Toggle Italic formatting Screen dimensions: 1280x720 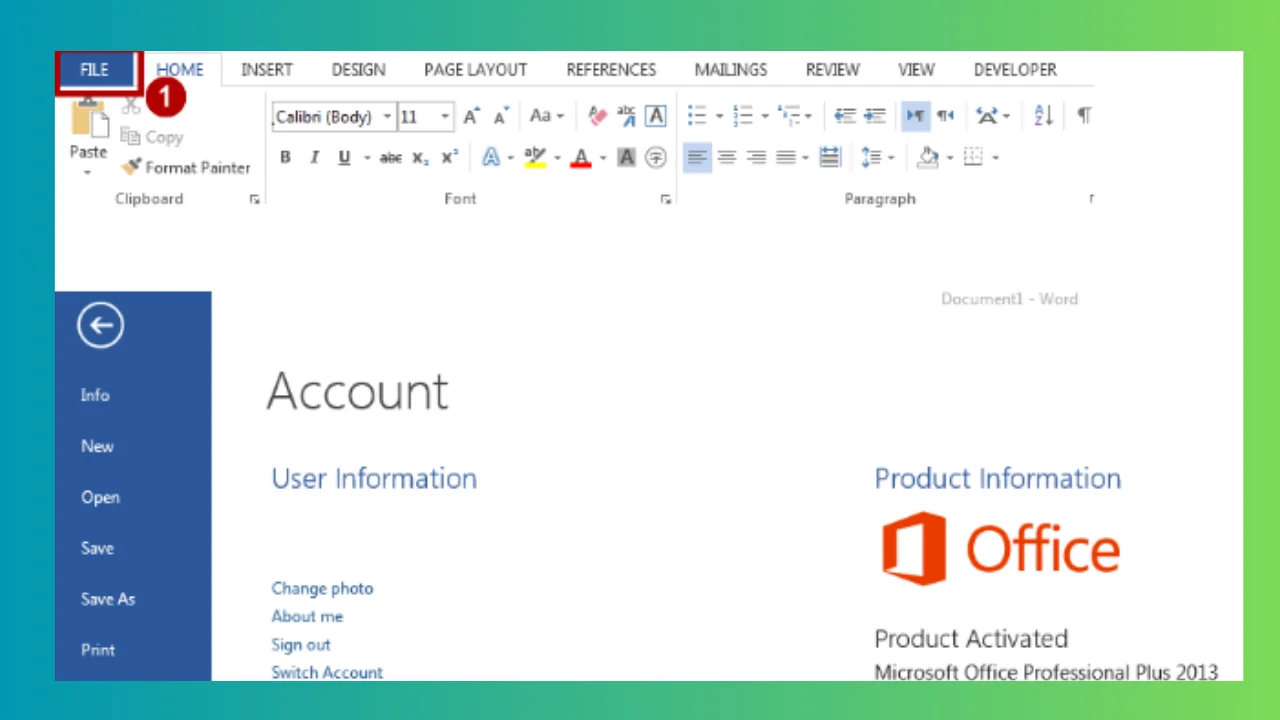314,157
